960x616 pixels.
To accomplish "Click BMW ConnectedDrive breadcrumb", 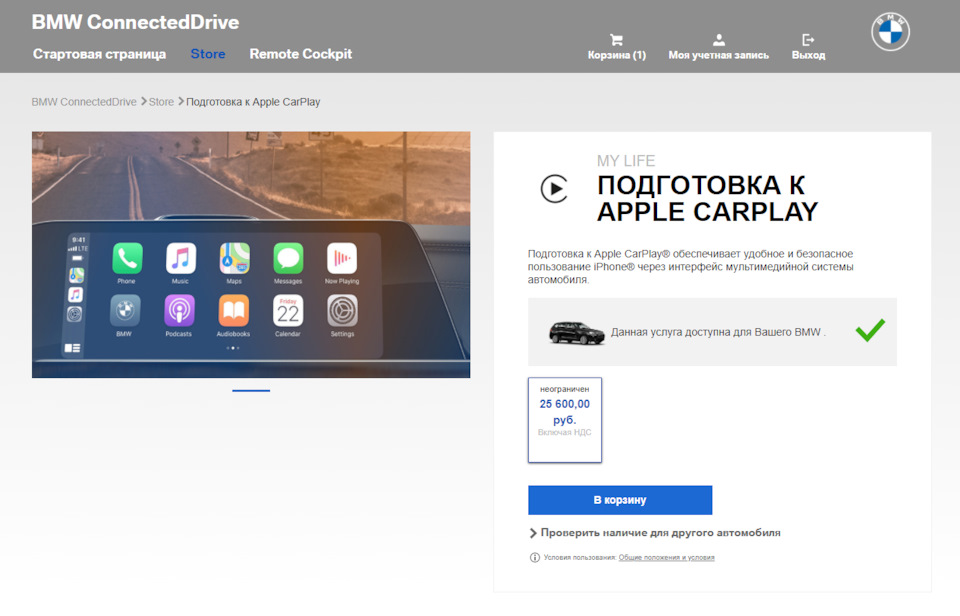I will (x=84, y=102).
